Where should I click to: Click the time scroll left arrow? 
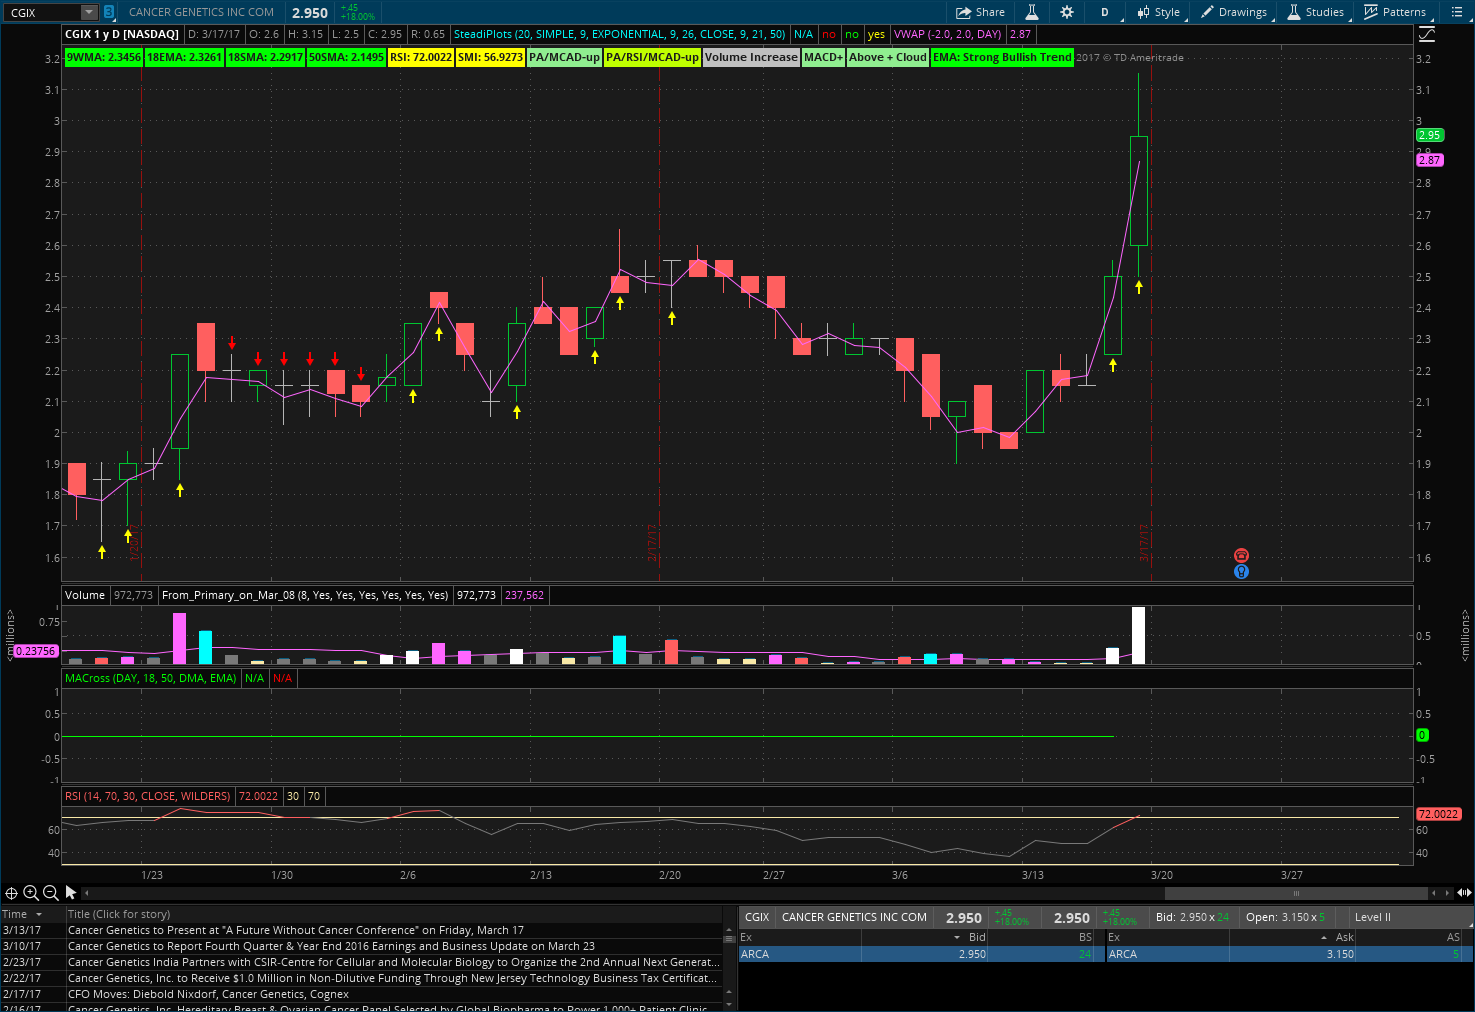tap(1434, 893)
